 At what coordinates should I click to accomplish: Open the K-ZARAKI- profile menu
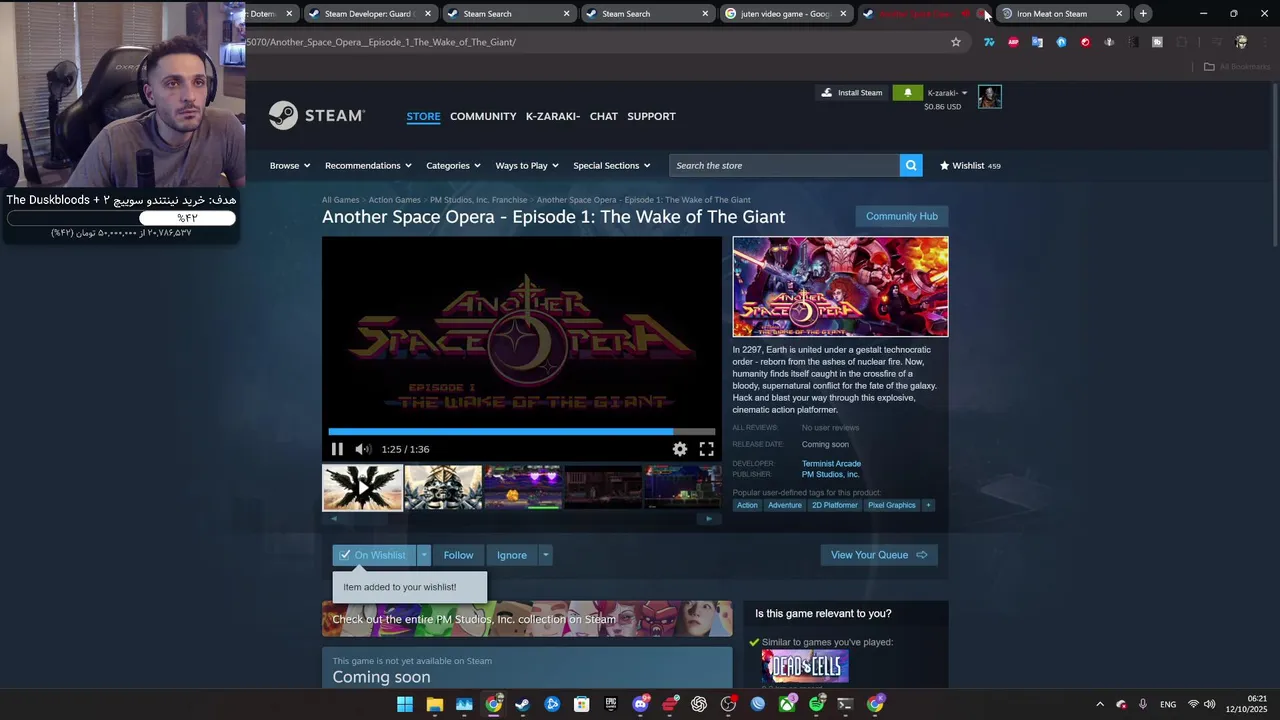point(553,116)
